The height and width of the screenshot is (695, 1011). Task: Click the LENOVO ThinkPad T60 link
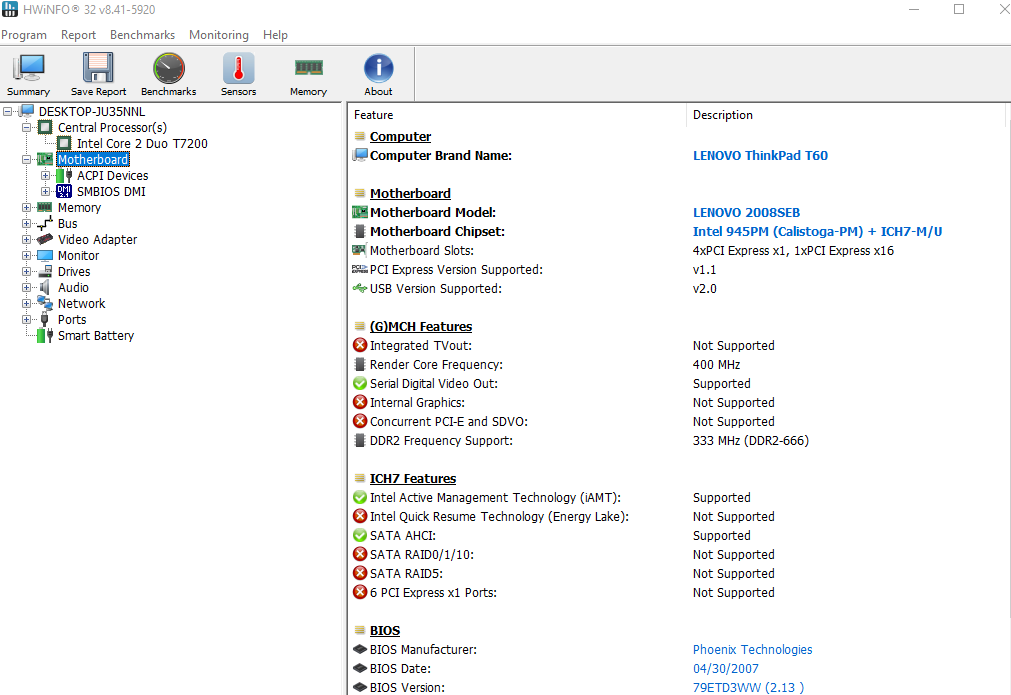click(x=760, y=155)
